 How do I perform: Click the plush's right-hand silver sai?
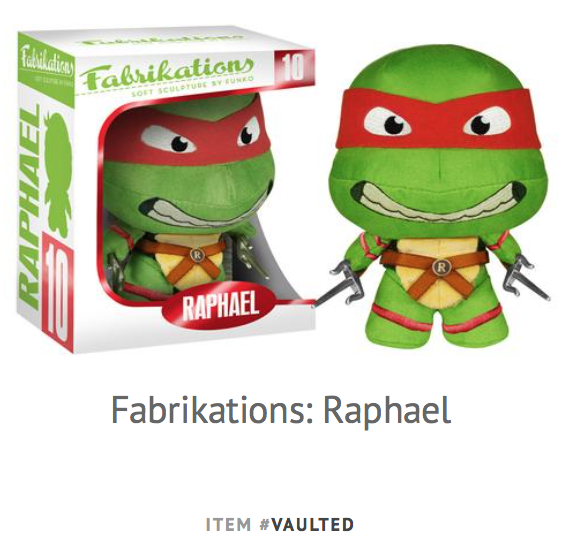click(x=526, y=277)
